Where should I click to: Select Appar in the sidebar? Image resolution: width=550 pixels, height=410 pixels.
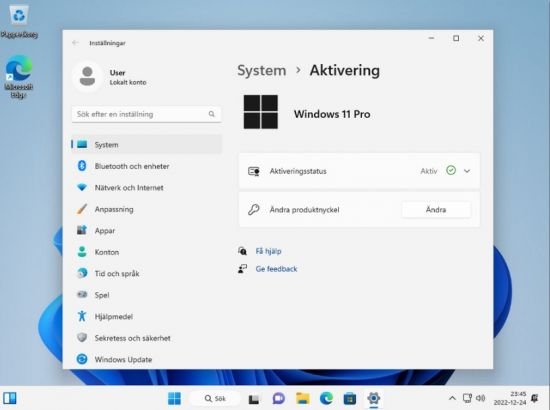(x=147, y=230)
